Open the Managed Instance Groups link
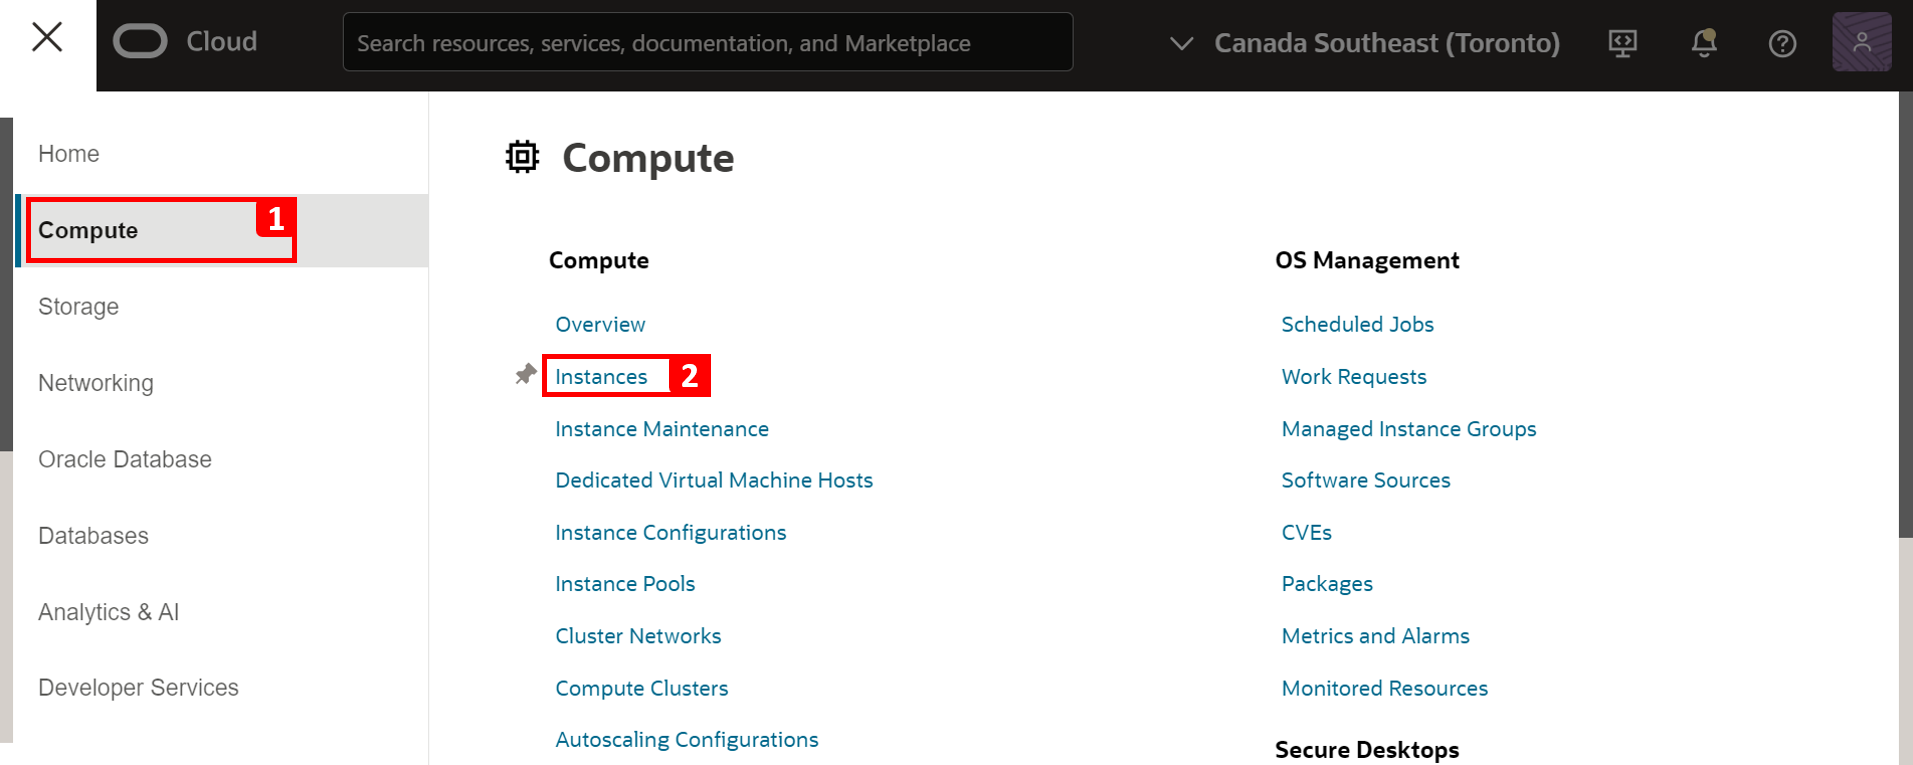The image size is (1913, 765). (1408, 428)
